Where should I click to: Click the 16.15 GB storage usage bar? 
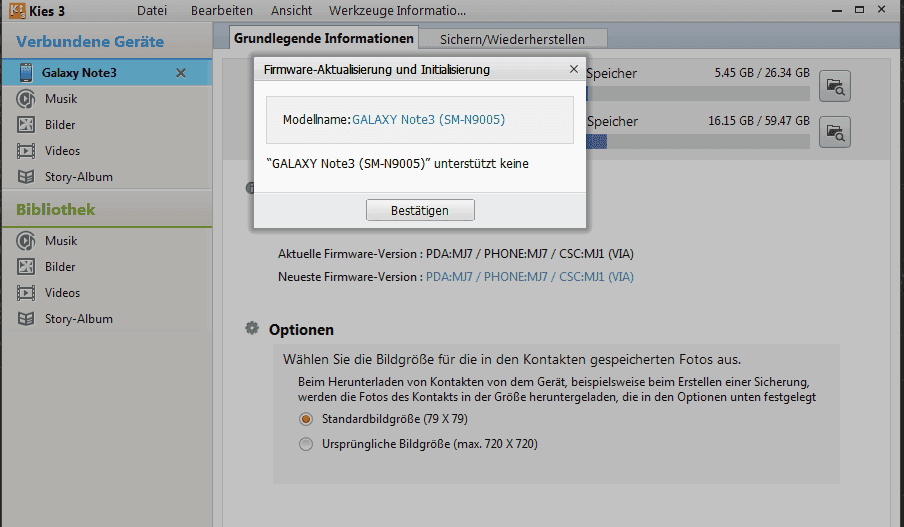[x=698, y=141]
